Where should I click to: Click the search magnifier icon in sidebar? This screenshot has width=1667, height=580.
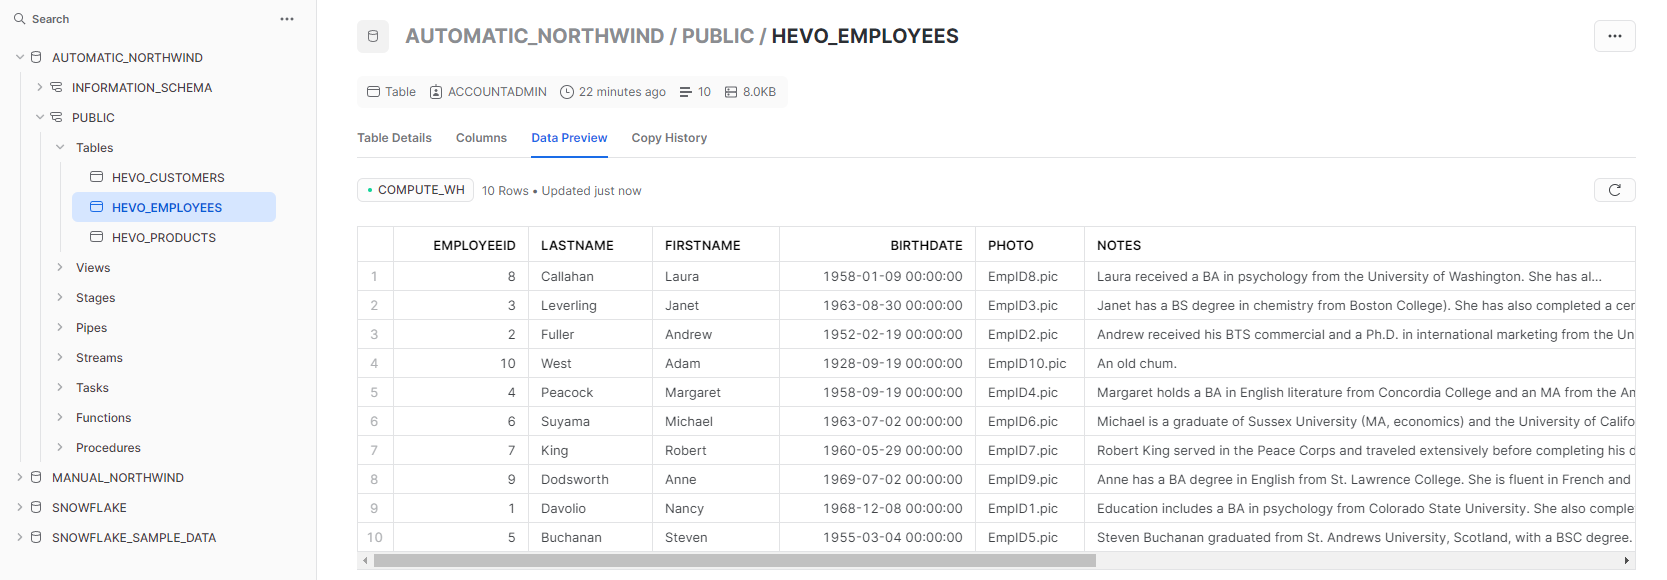pyautogui.click(x=19, y=19)
